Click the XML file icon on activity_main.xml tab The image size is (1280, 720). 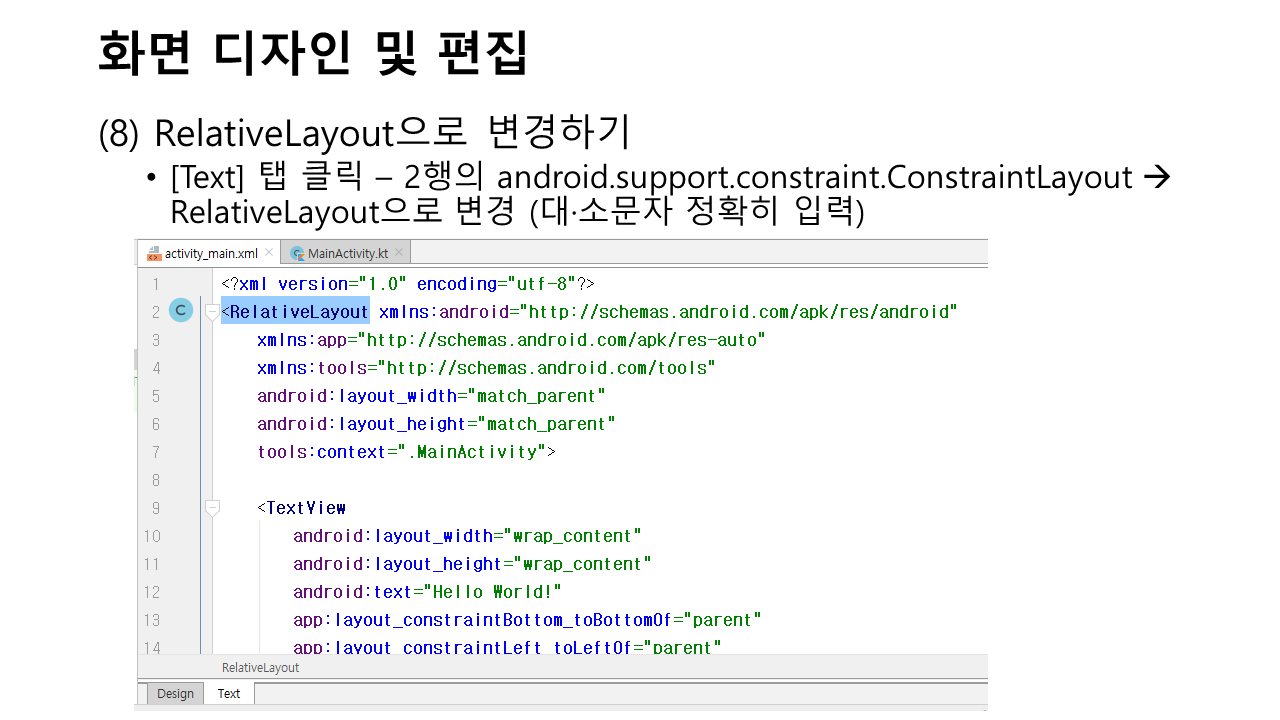[154, 254]
